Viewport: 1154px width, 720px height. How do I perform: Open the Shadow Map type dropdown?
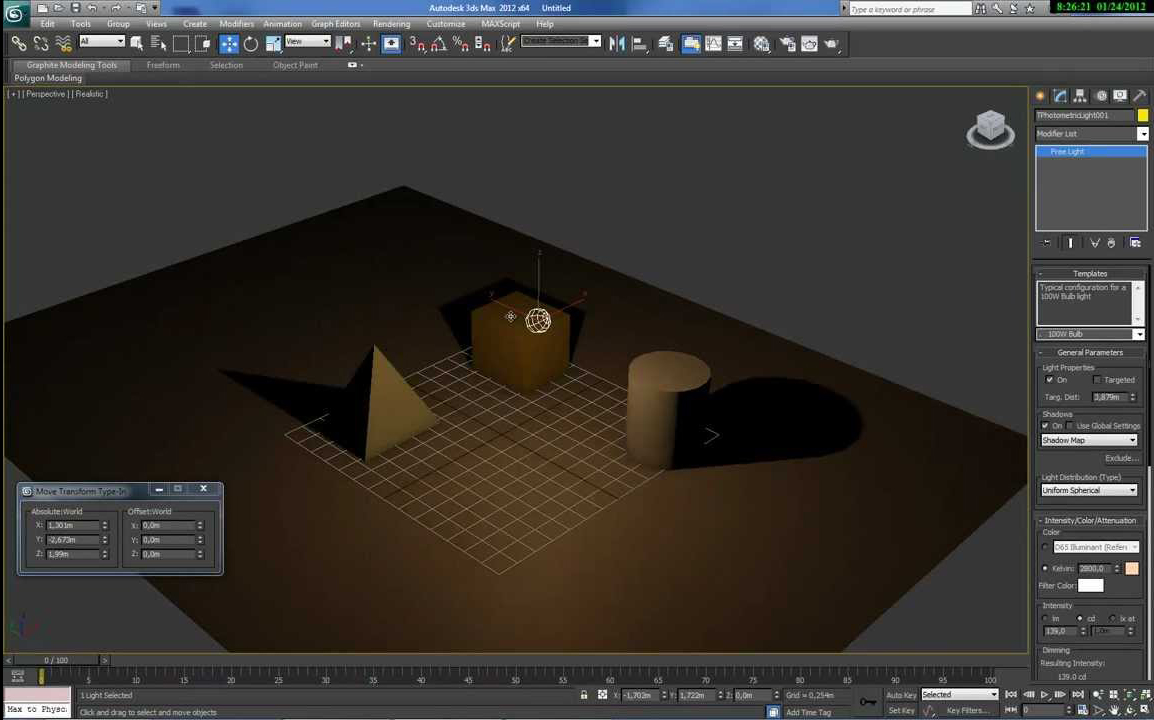click(1089, 440)
